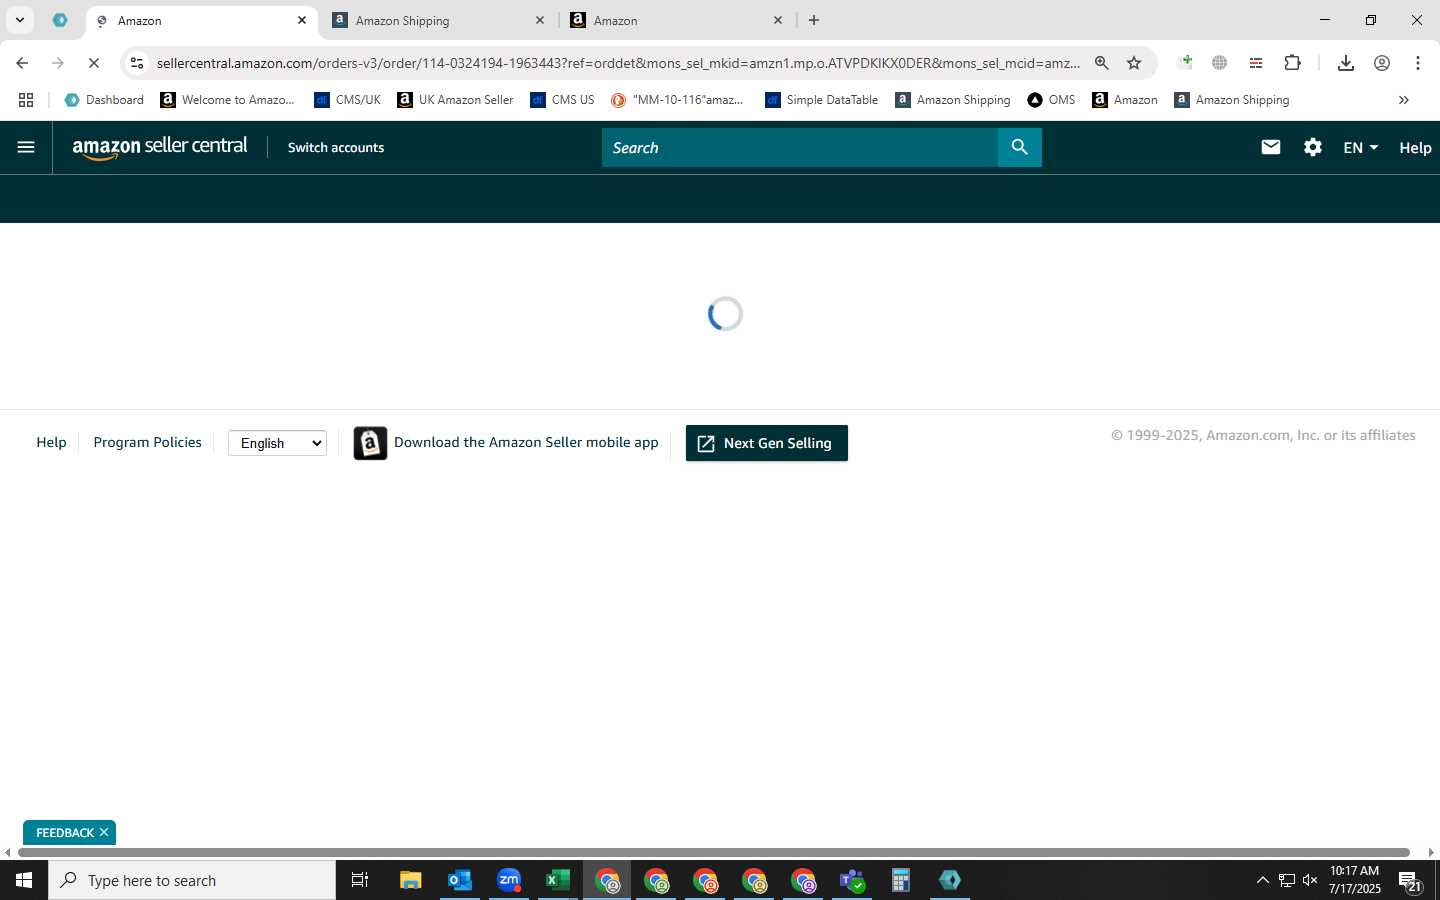
Task: Close the FEEDBACK tab with X
Action: click(104, 832)
